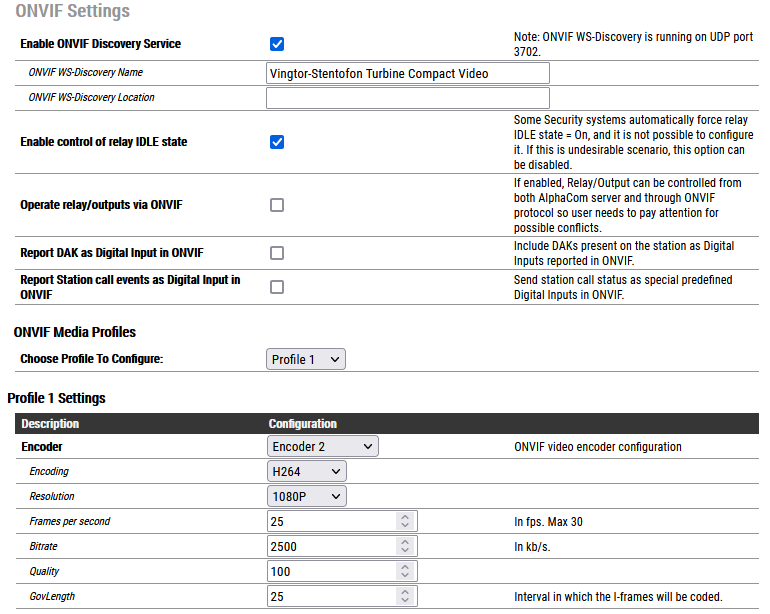Uncheck Enable ONVIF Discovery Service checkbox
Image resolution: width=770 pixels, height=614 pixels.
click(x=277, y=44)
